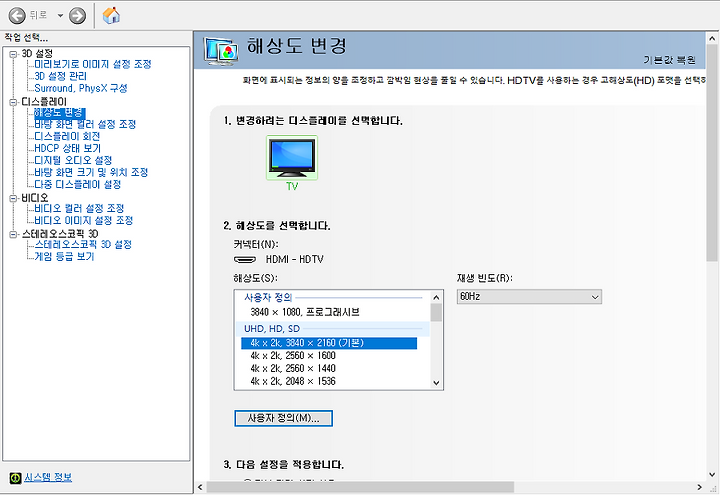Open 디지털 오디오 설정
720x495 pixels.
(73, 160)
